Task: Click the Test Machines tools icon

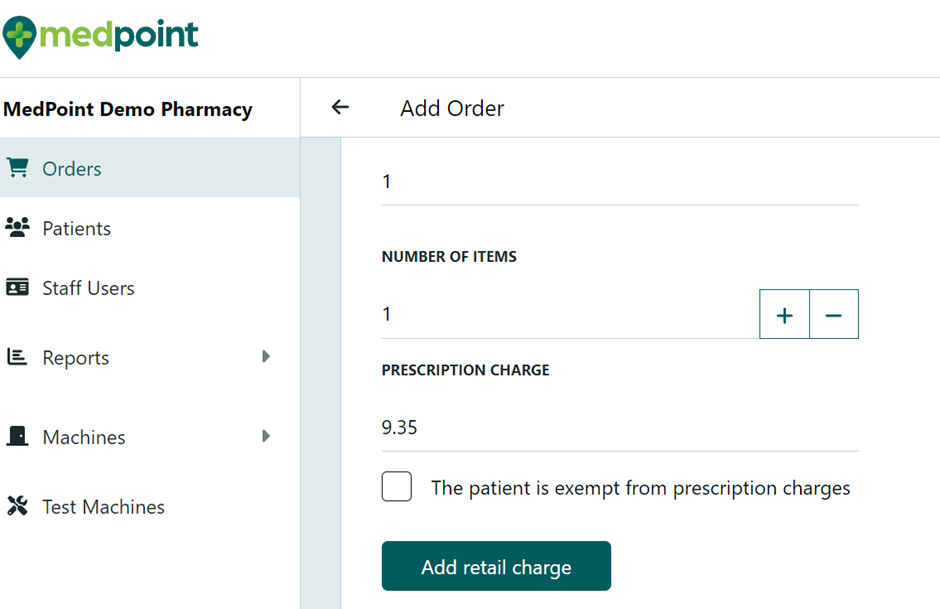Action: [x=18, y=506]
